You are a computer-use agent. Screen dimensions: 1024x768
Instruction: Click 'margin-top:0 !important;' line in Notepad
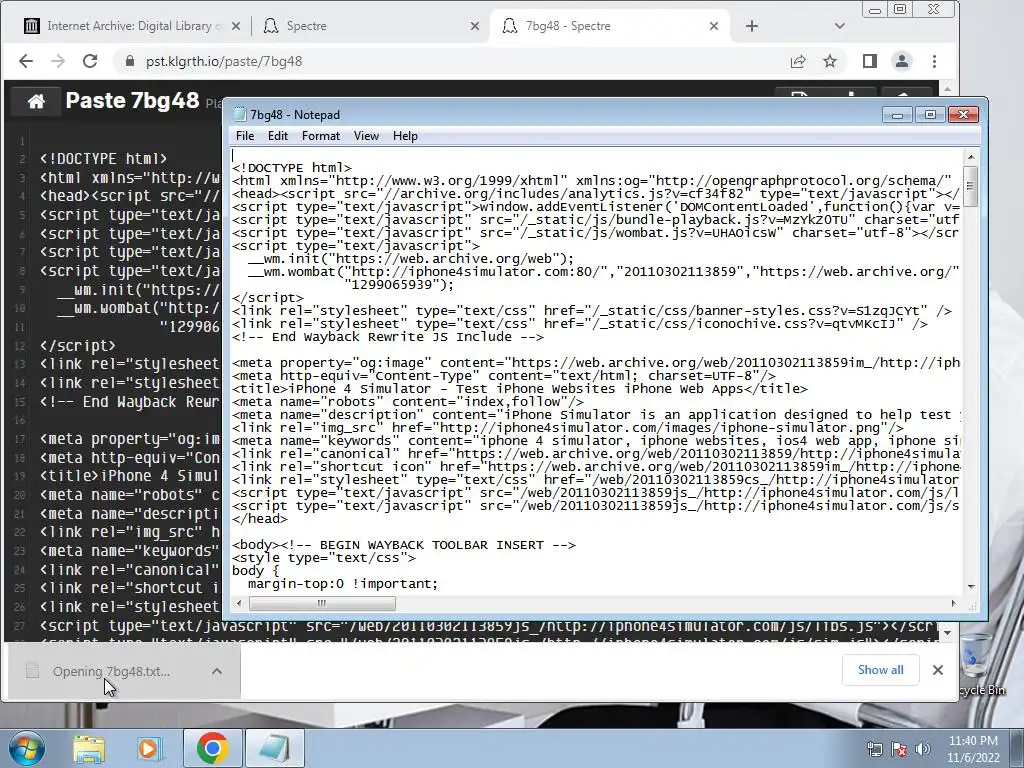(343, 584)
